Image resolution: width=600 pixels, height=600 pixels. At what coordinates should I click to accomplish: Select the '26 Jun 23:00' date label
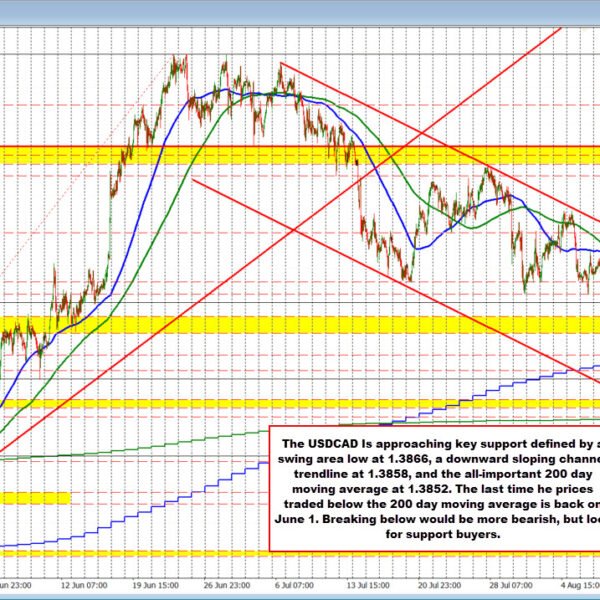coord(227,585)
